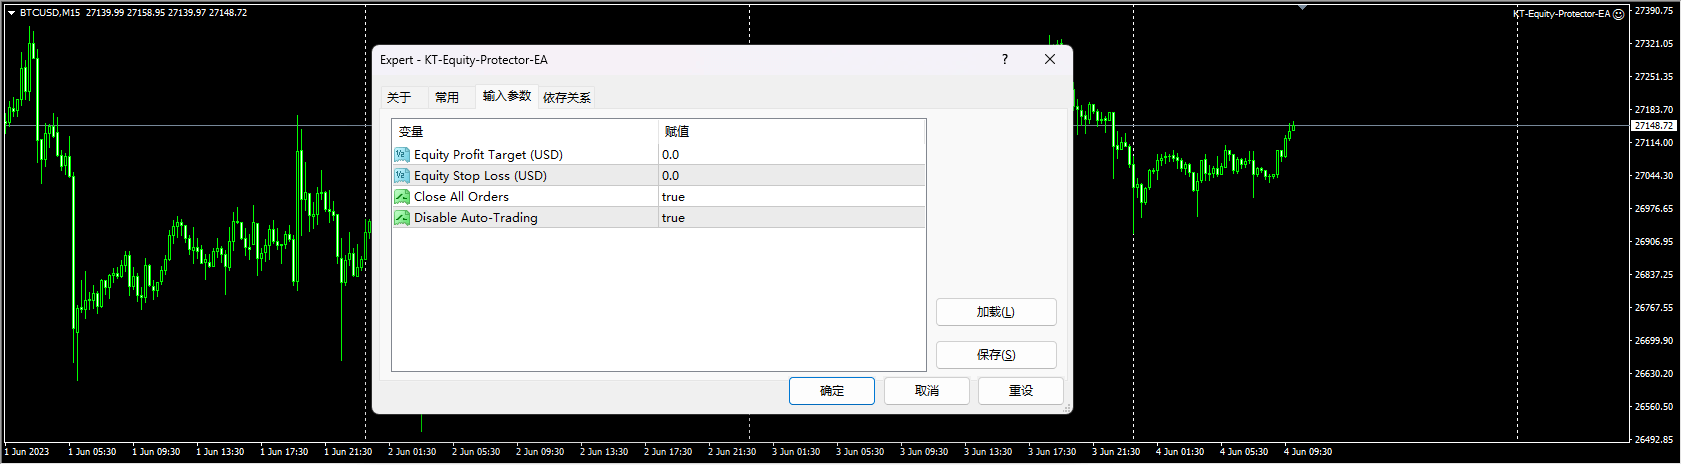This screenshot has width=1682, height=465.
Task: Close the Expert dialog window
Action: 1050,59
